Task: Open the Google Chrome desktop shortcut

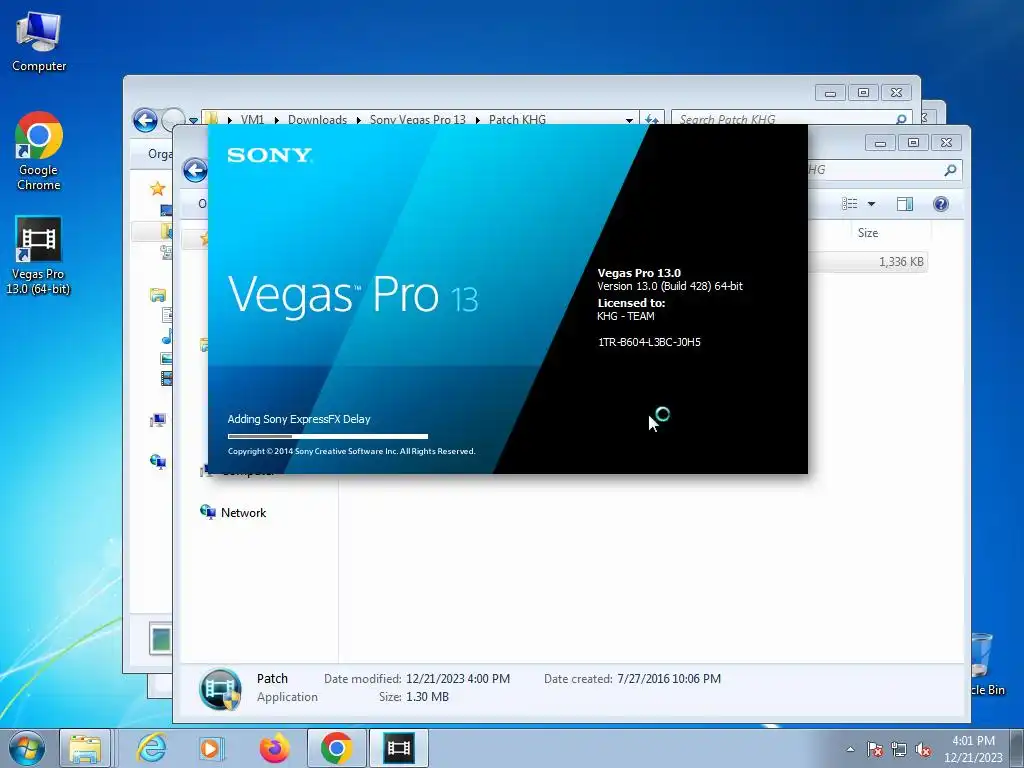Action: tap(39, 152)
